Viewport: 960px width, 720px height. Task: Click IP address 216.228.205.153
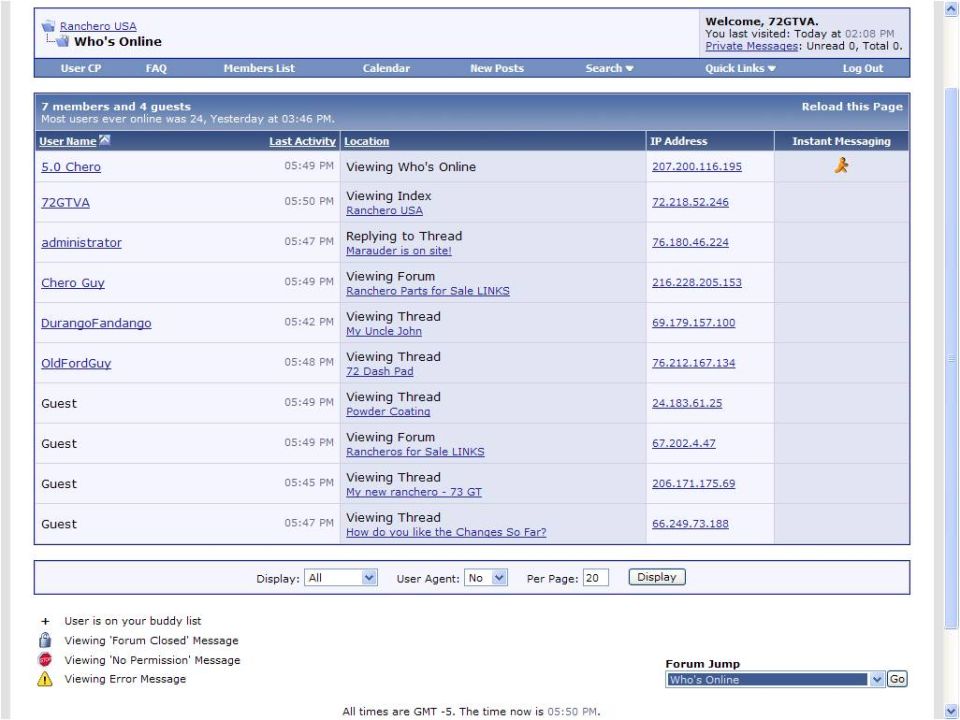click(697, 282)
